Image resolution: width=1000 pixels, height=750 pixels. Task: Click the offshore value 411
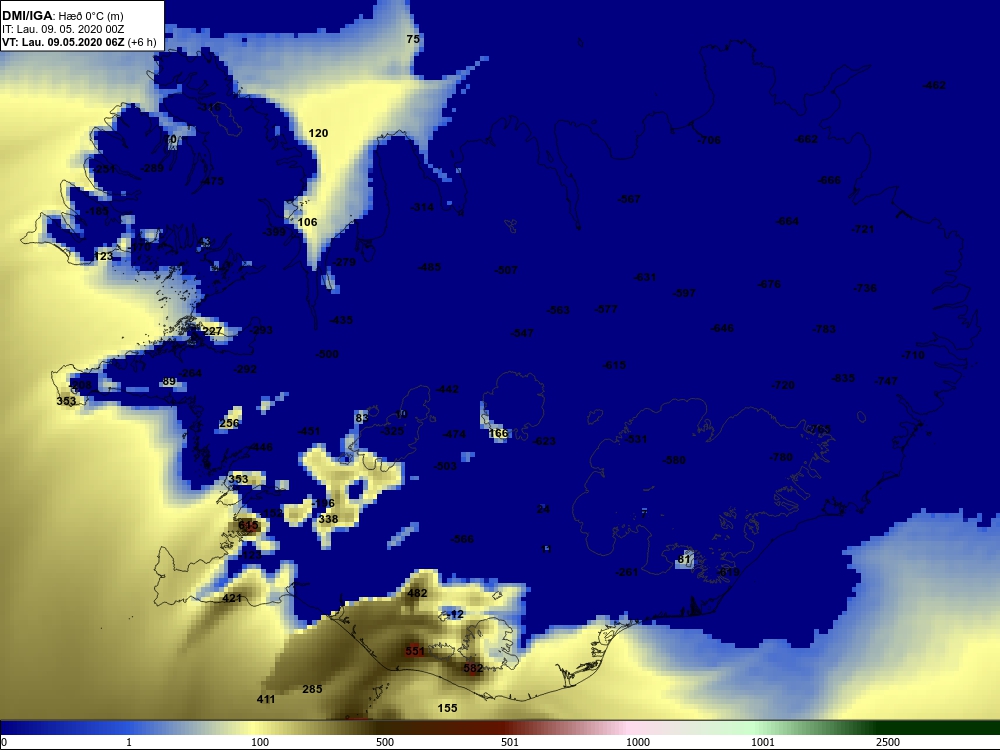point(266,699)
